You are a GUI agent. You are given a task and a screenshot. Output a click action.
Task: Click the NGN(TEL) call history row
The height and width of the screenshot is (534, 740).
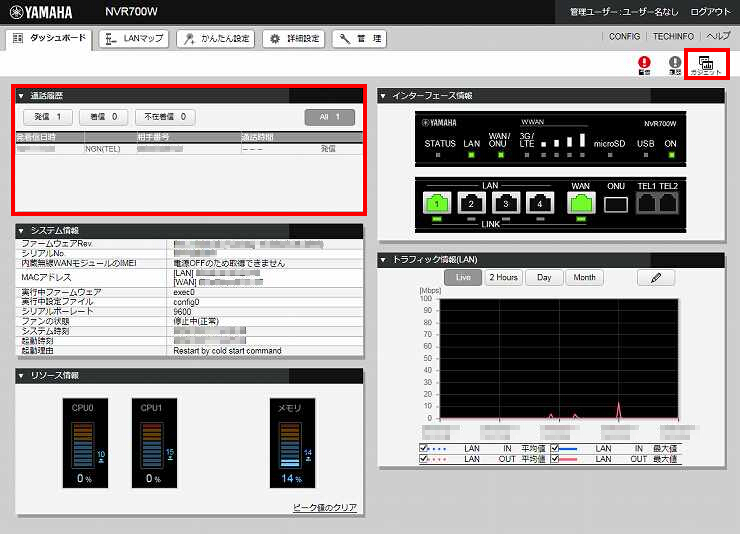189,149
